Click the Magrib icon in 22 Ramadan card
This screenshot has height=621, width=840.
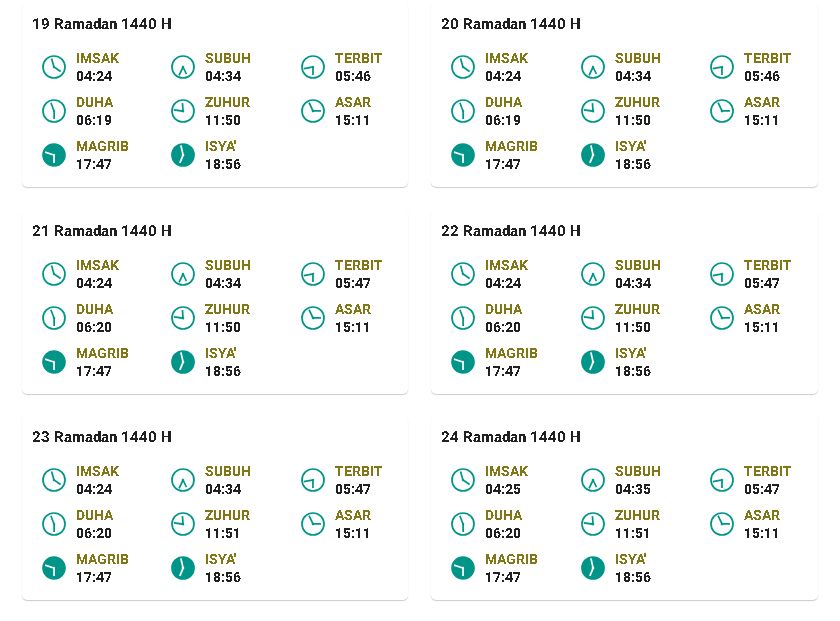(463, 362)
